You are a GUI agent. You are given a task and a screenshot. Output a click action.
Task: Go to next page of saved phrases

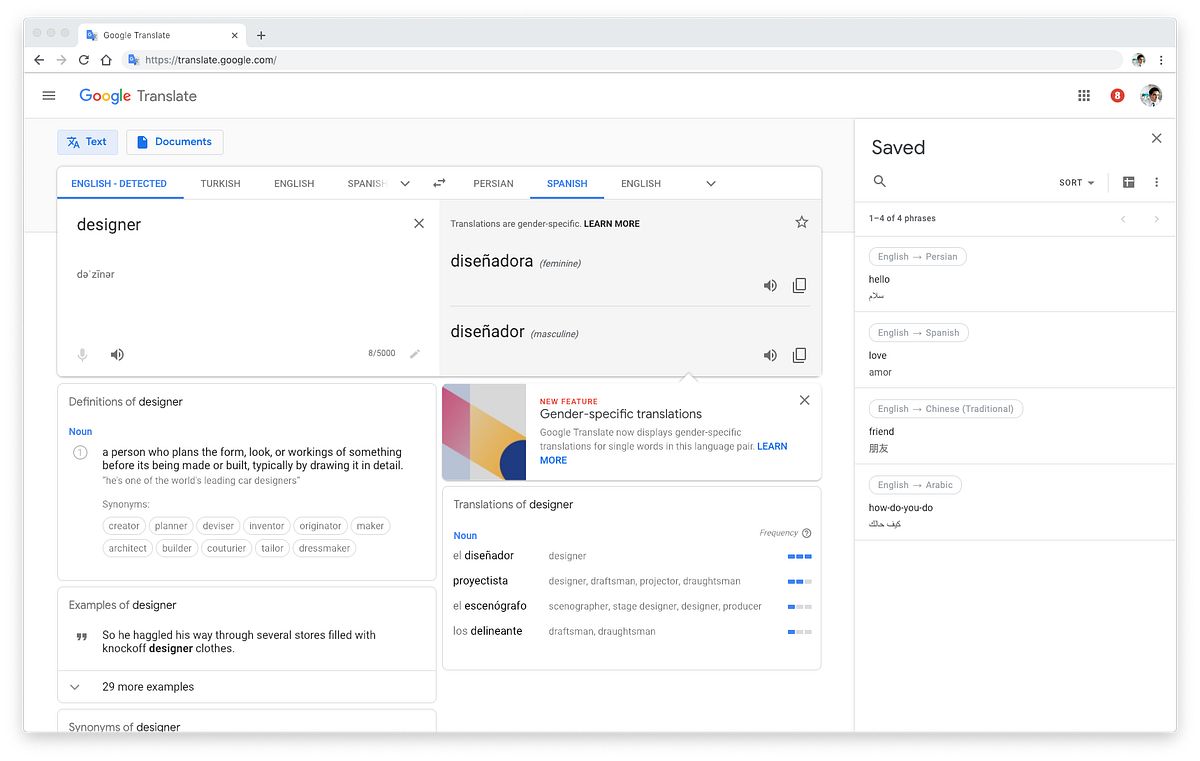1157,219
